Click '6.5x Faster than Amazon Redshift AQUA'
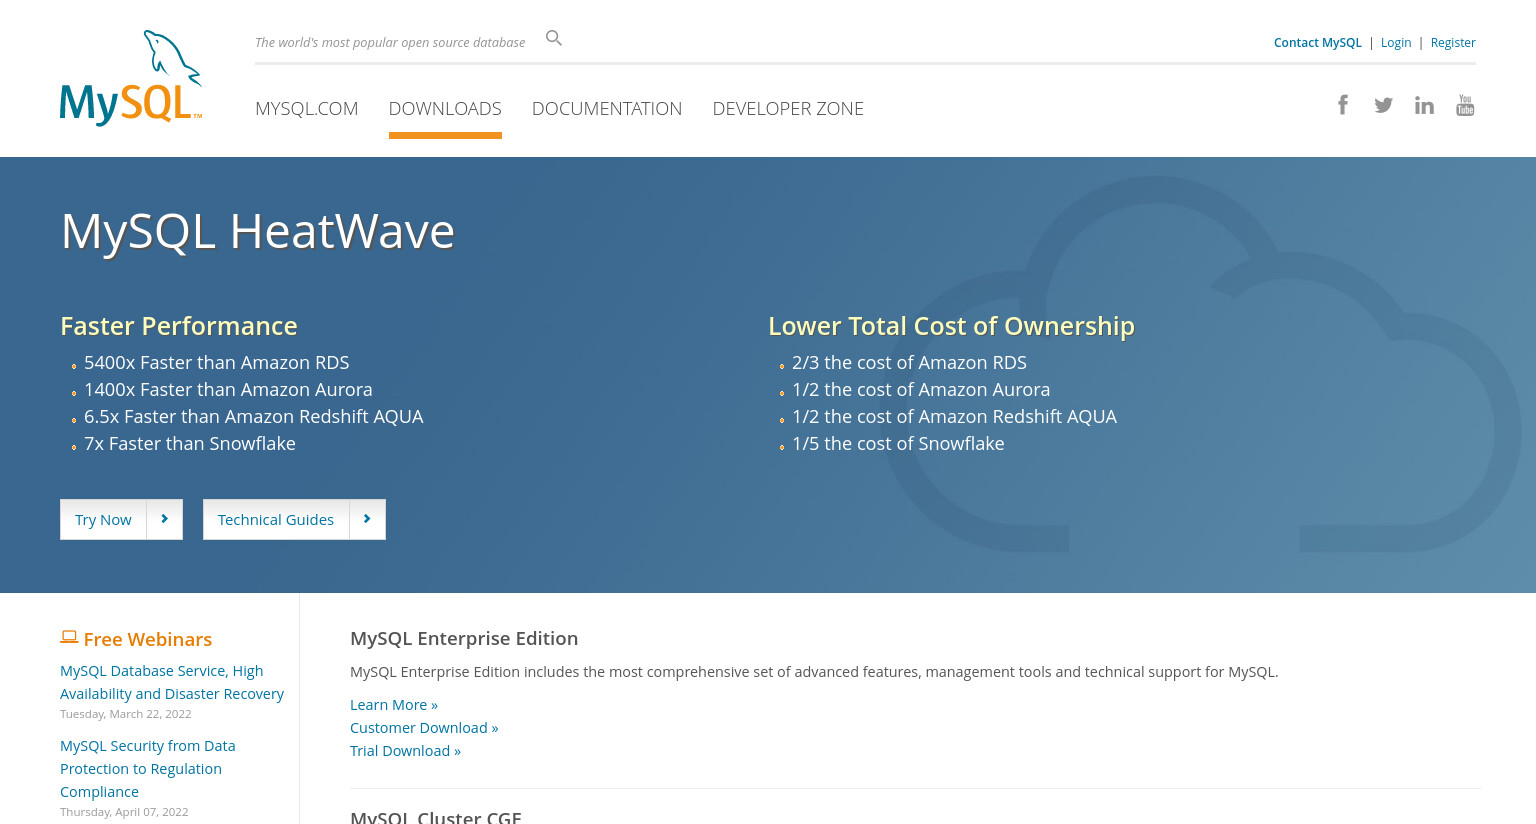Viewport: 1536px width, 824px height. point(254,416)
